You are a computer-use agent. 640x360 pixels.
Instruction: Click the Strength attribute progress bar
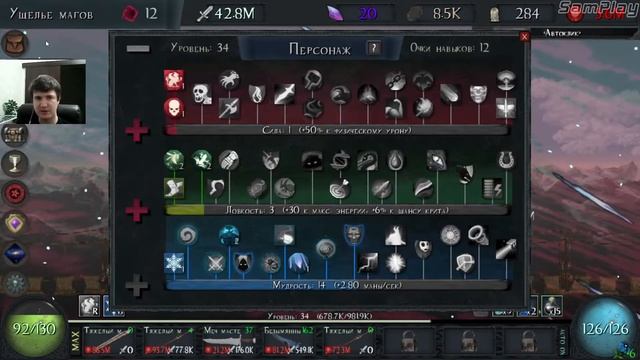coord(337,130)
